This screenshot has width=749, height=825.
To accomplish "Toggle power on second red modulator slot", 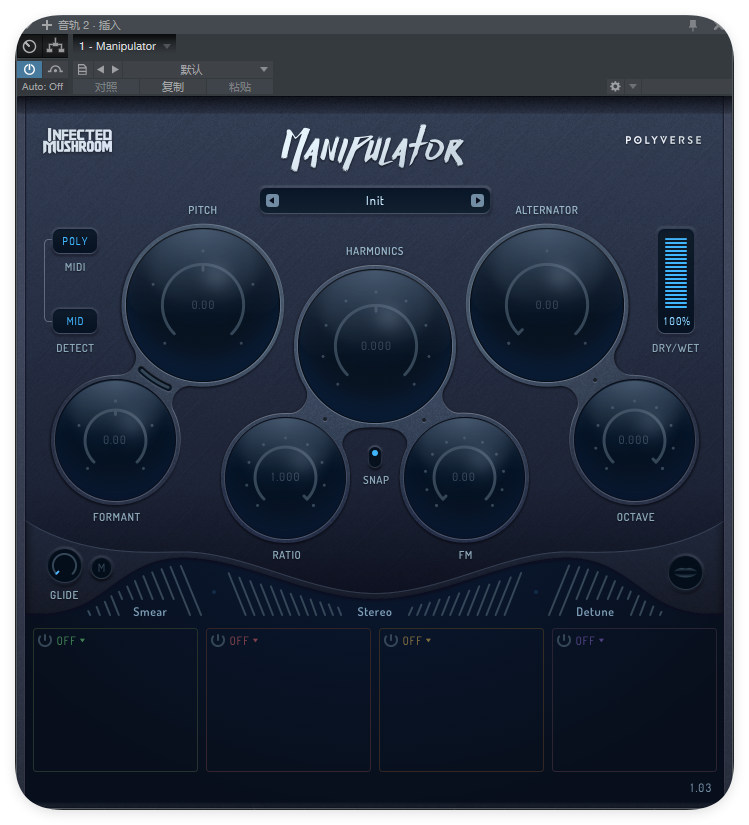I will (218, 640).
